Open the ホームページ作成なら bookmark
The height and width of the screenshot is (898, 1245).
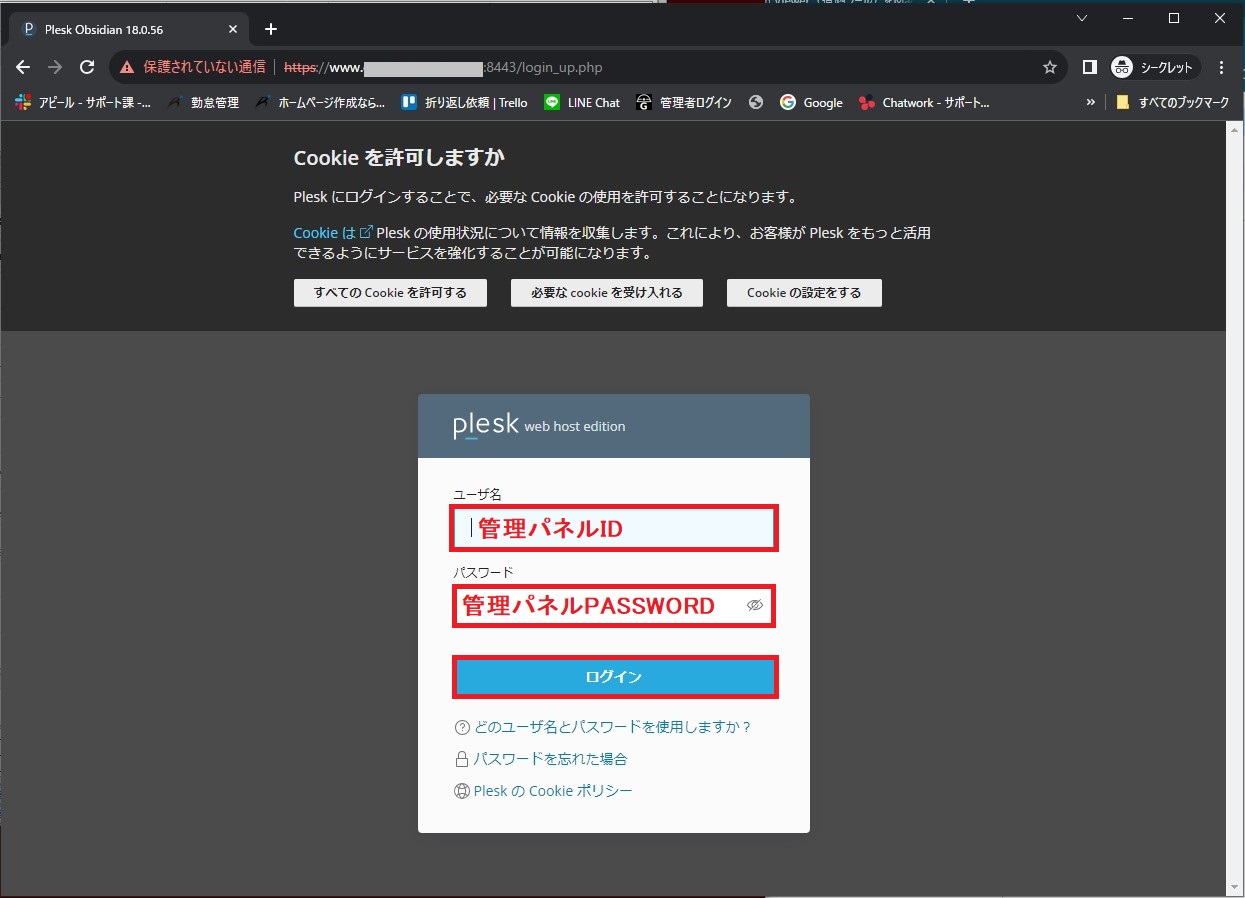(320, 102)
